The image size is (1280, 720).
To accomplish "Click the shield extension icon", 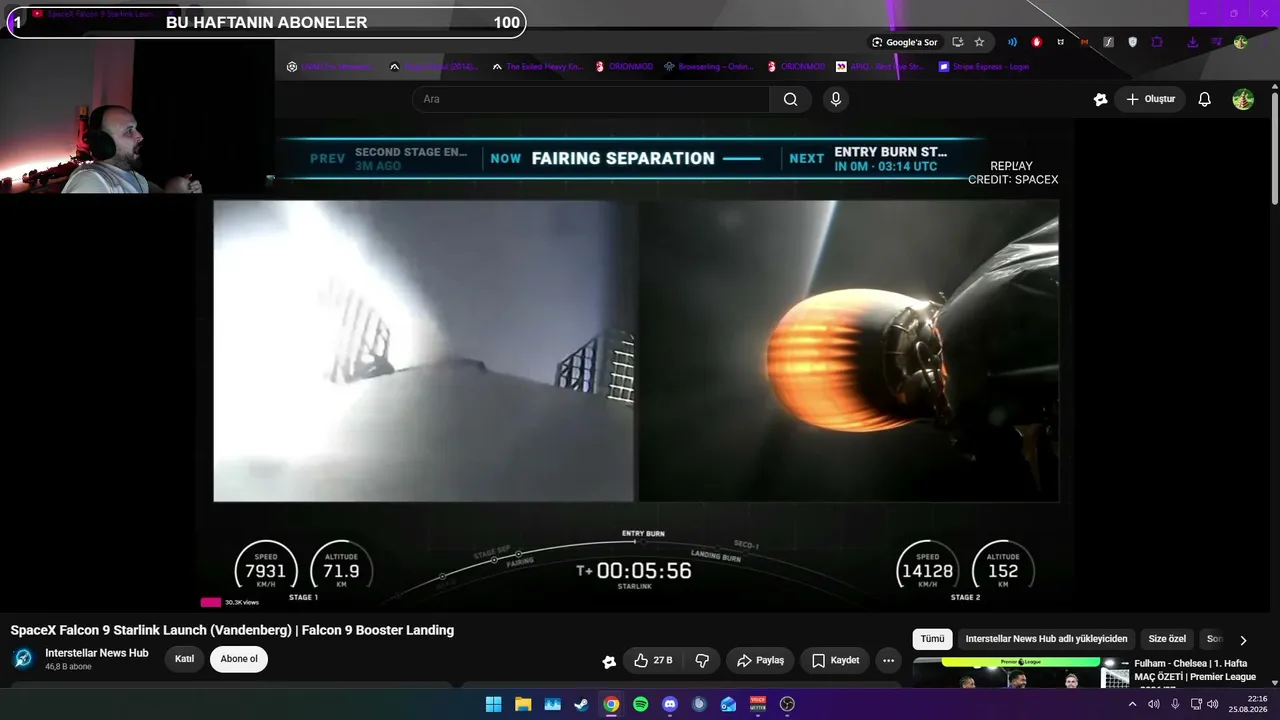I will 1133,42.
